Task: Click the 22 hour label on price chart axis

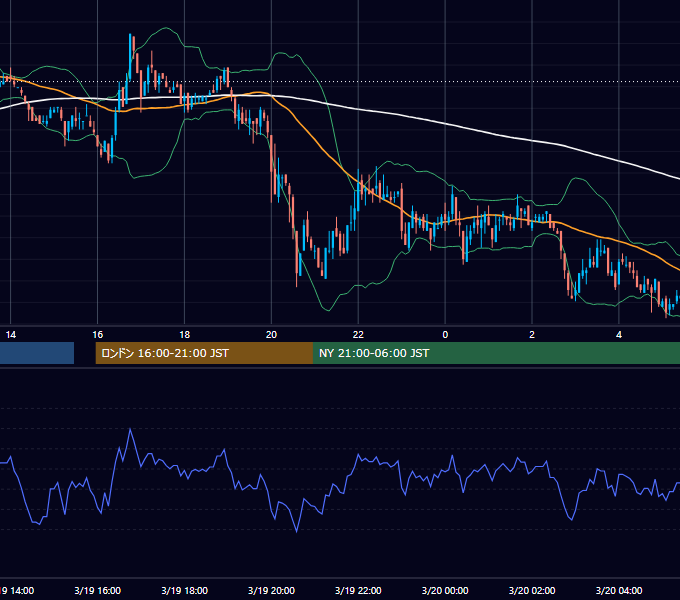Action: pyautogui.click(x=358, y=335)
